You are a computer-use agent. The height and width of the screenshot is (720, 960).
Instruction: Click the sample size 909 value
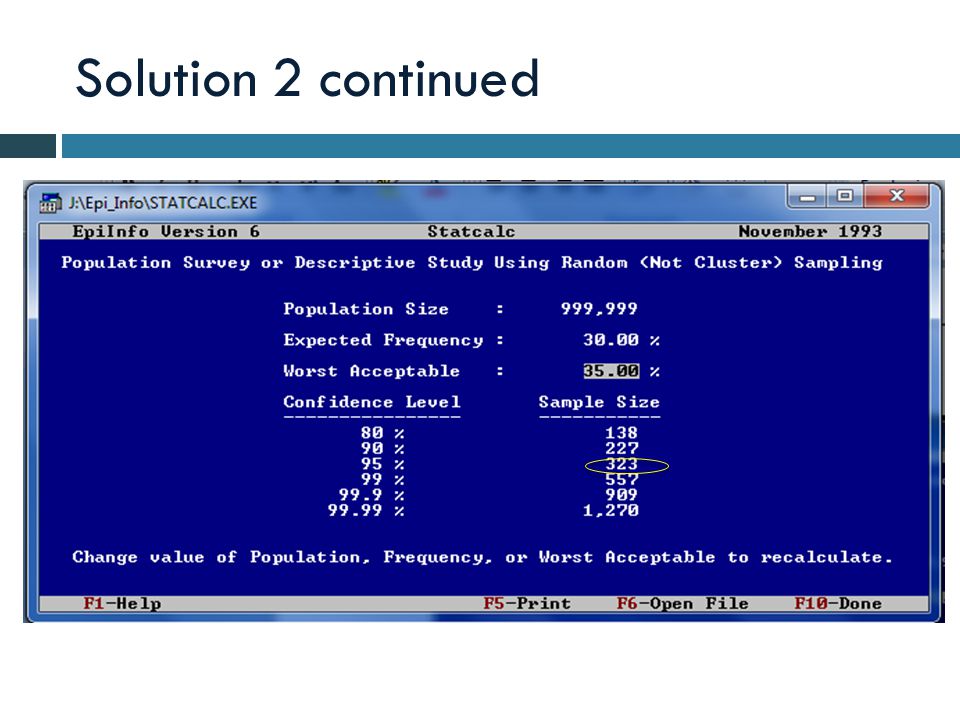tap(621, 495)
